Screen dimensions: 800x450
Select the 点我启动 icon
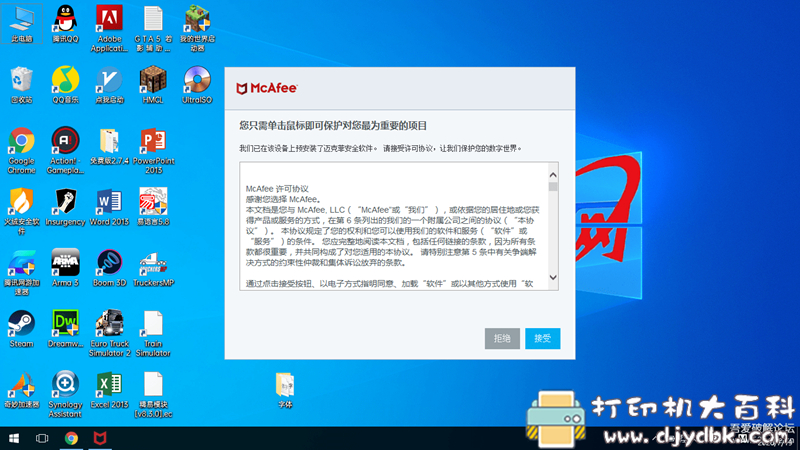coord(109,85)
